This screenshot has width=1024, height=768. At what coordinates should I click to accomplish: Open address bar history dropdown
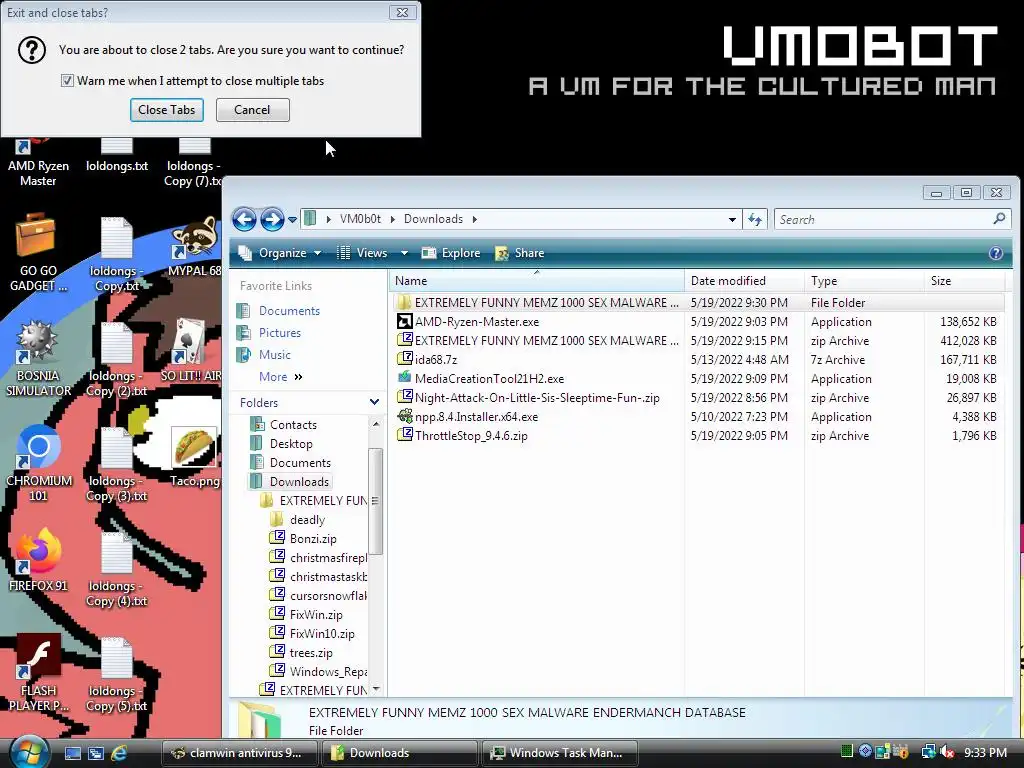pyautogui.click(x=732, y=220)
